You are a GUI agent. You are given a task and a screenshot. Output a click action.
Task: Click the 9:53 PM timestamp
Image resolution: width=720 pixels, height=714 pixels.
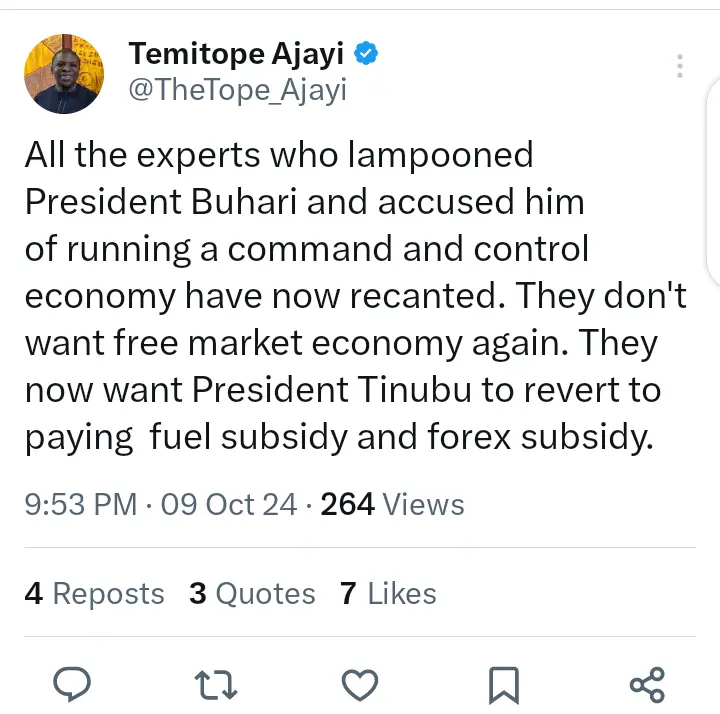(80, 505)
